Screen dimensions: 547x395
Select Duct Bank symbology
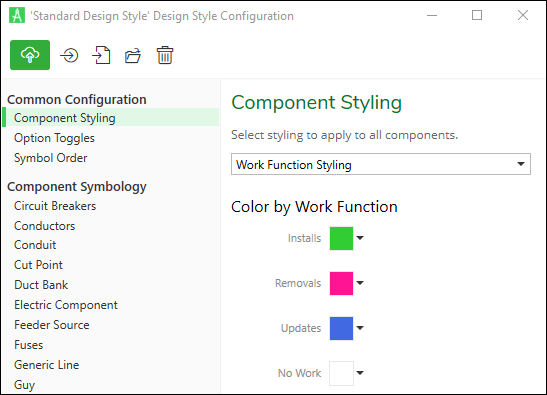pyautogui.click(x=41, y=285)
